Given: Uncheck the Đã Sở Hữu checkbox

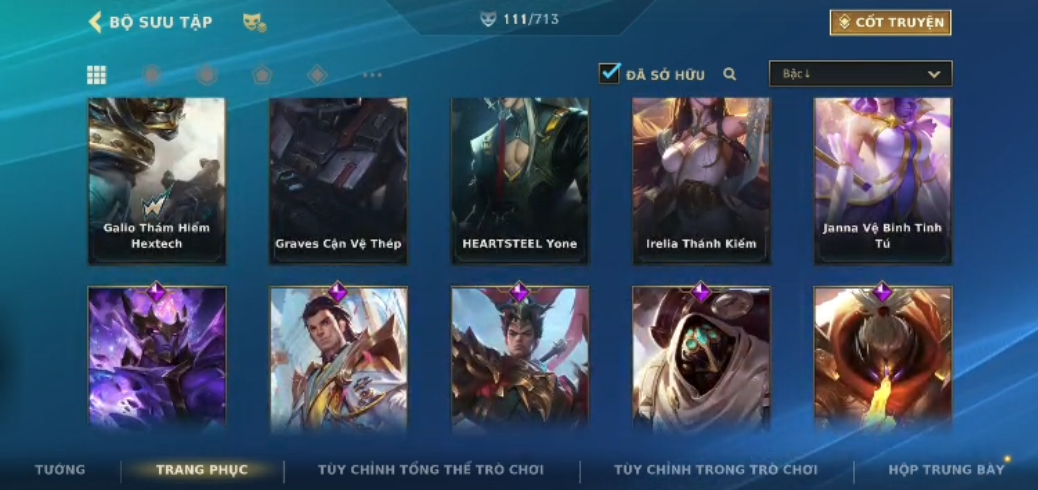Looking at the screenshot, I should (609, 73).
